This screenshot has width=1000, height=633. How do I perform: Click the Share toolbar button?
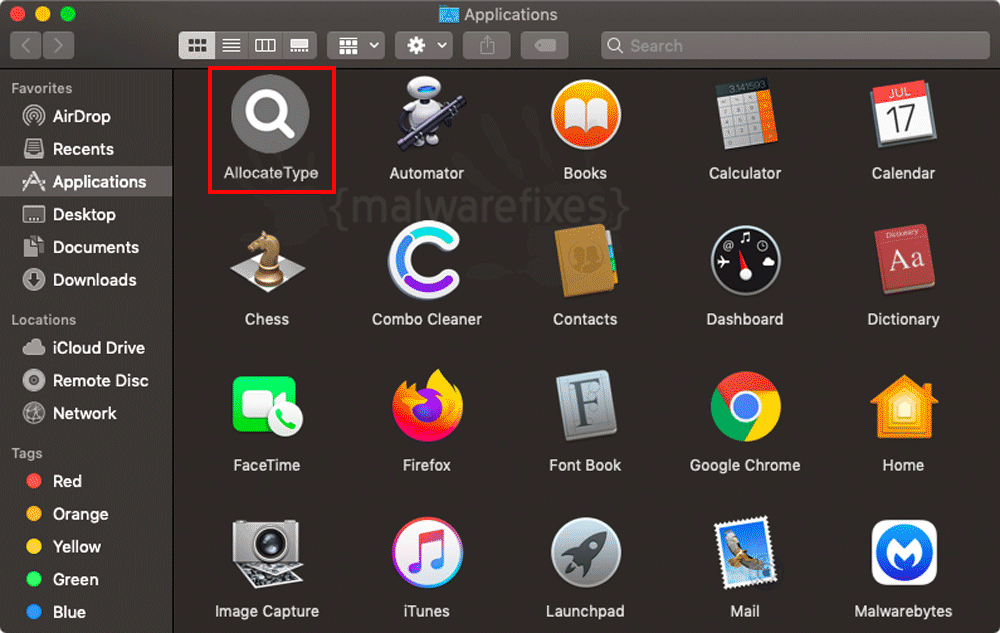click(487, 45)
